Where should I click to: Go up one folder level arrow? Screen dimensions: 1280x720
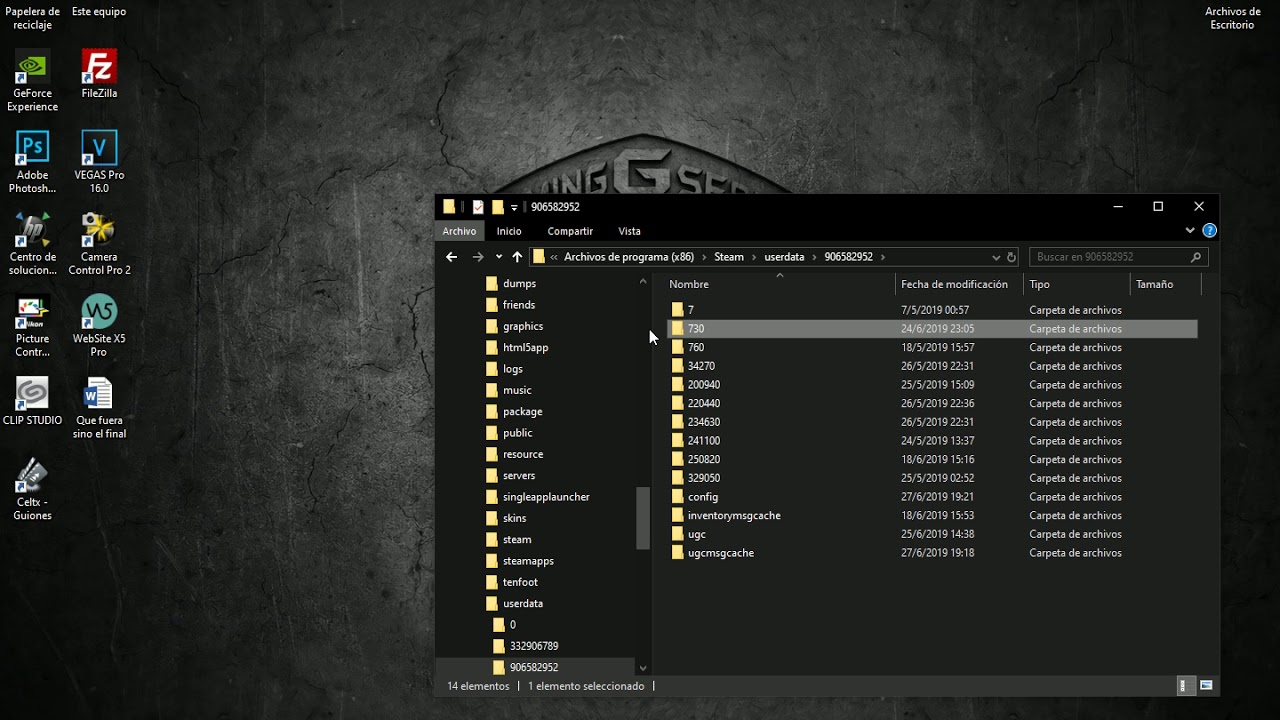coord(517,257)
